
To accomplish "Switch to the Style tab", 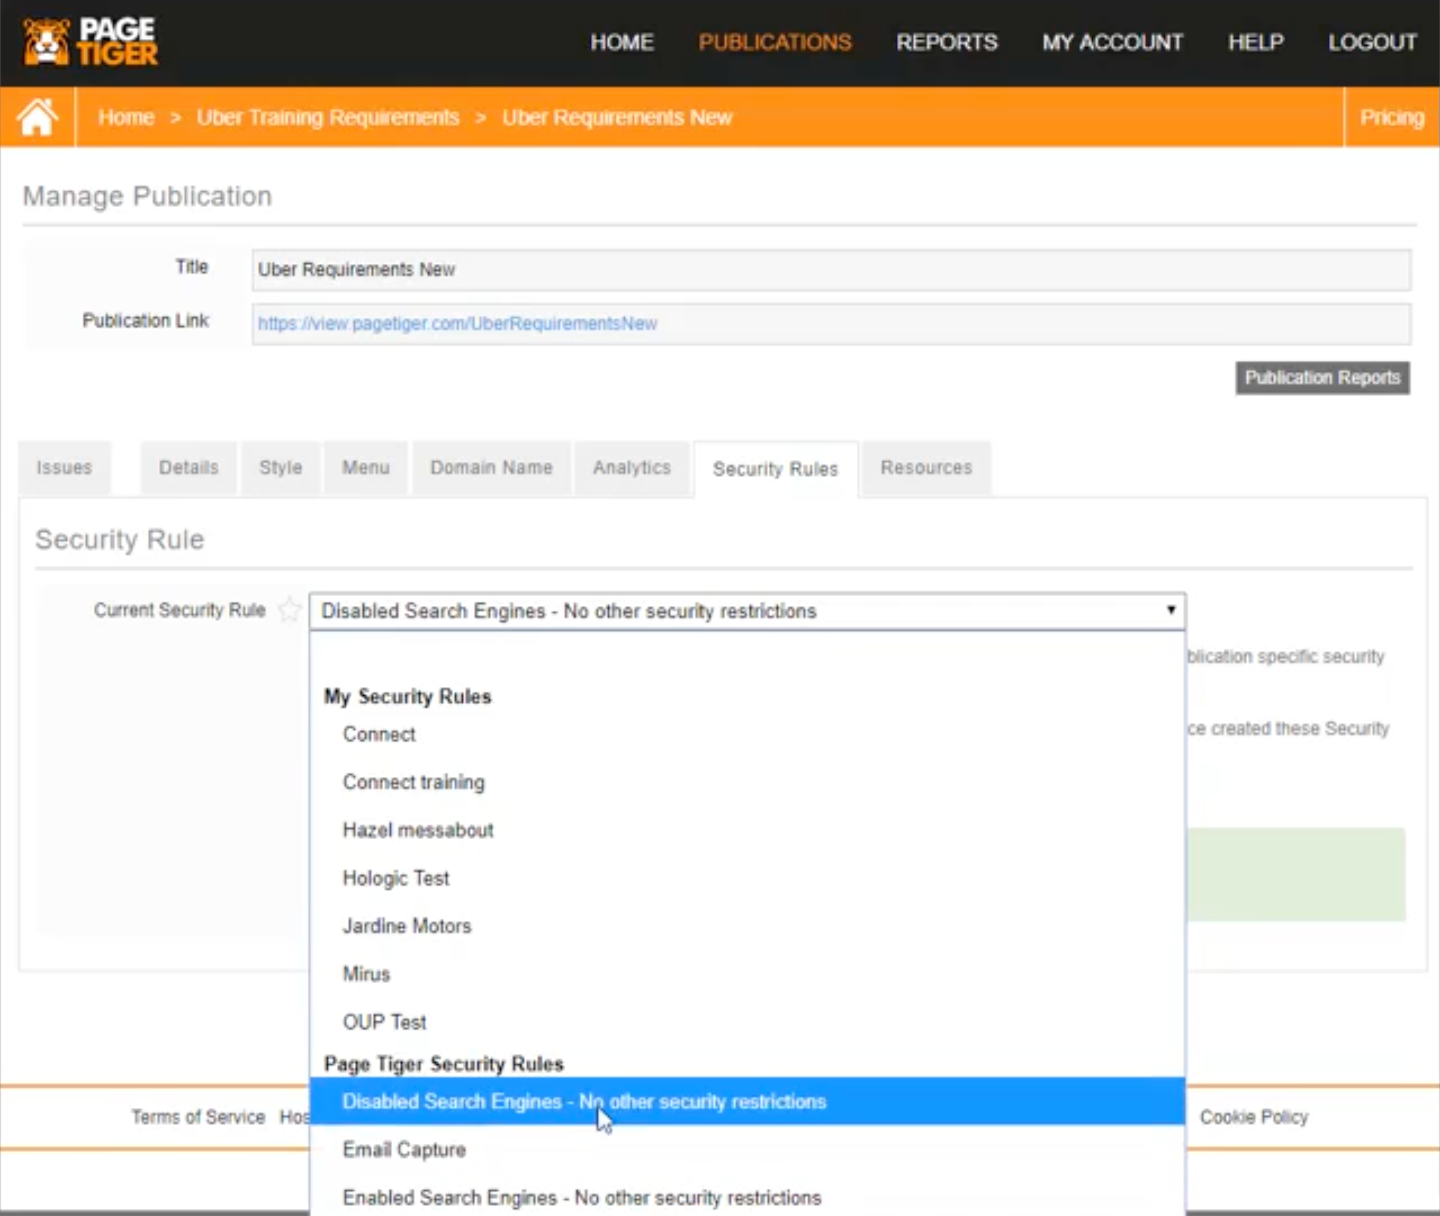I will (x=280, y=467).
